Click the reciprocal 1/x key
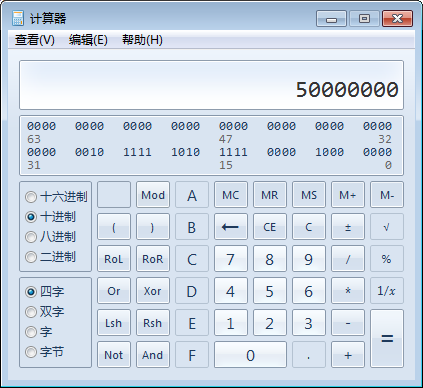The width and height of the screenshot is (423, 388). [387, 291]
